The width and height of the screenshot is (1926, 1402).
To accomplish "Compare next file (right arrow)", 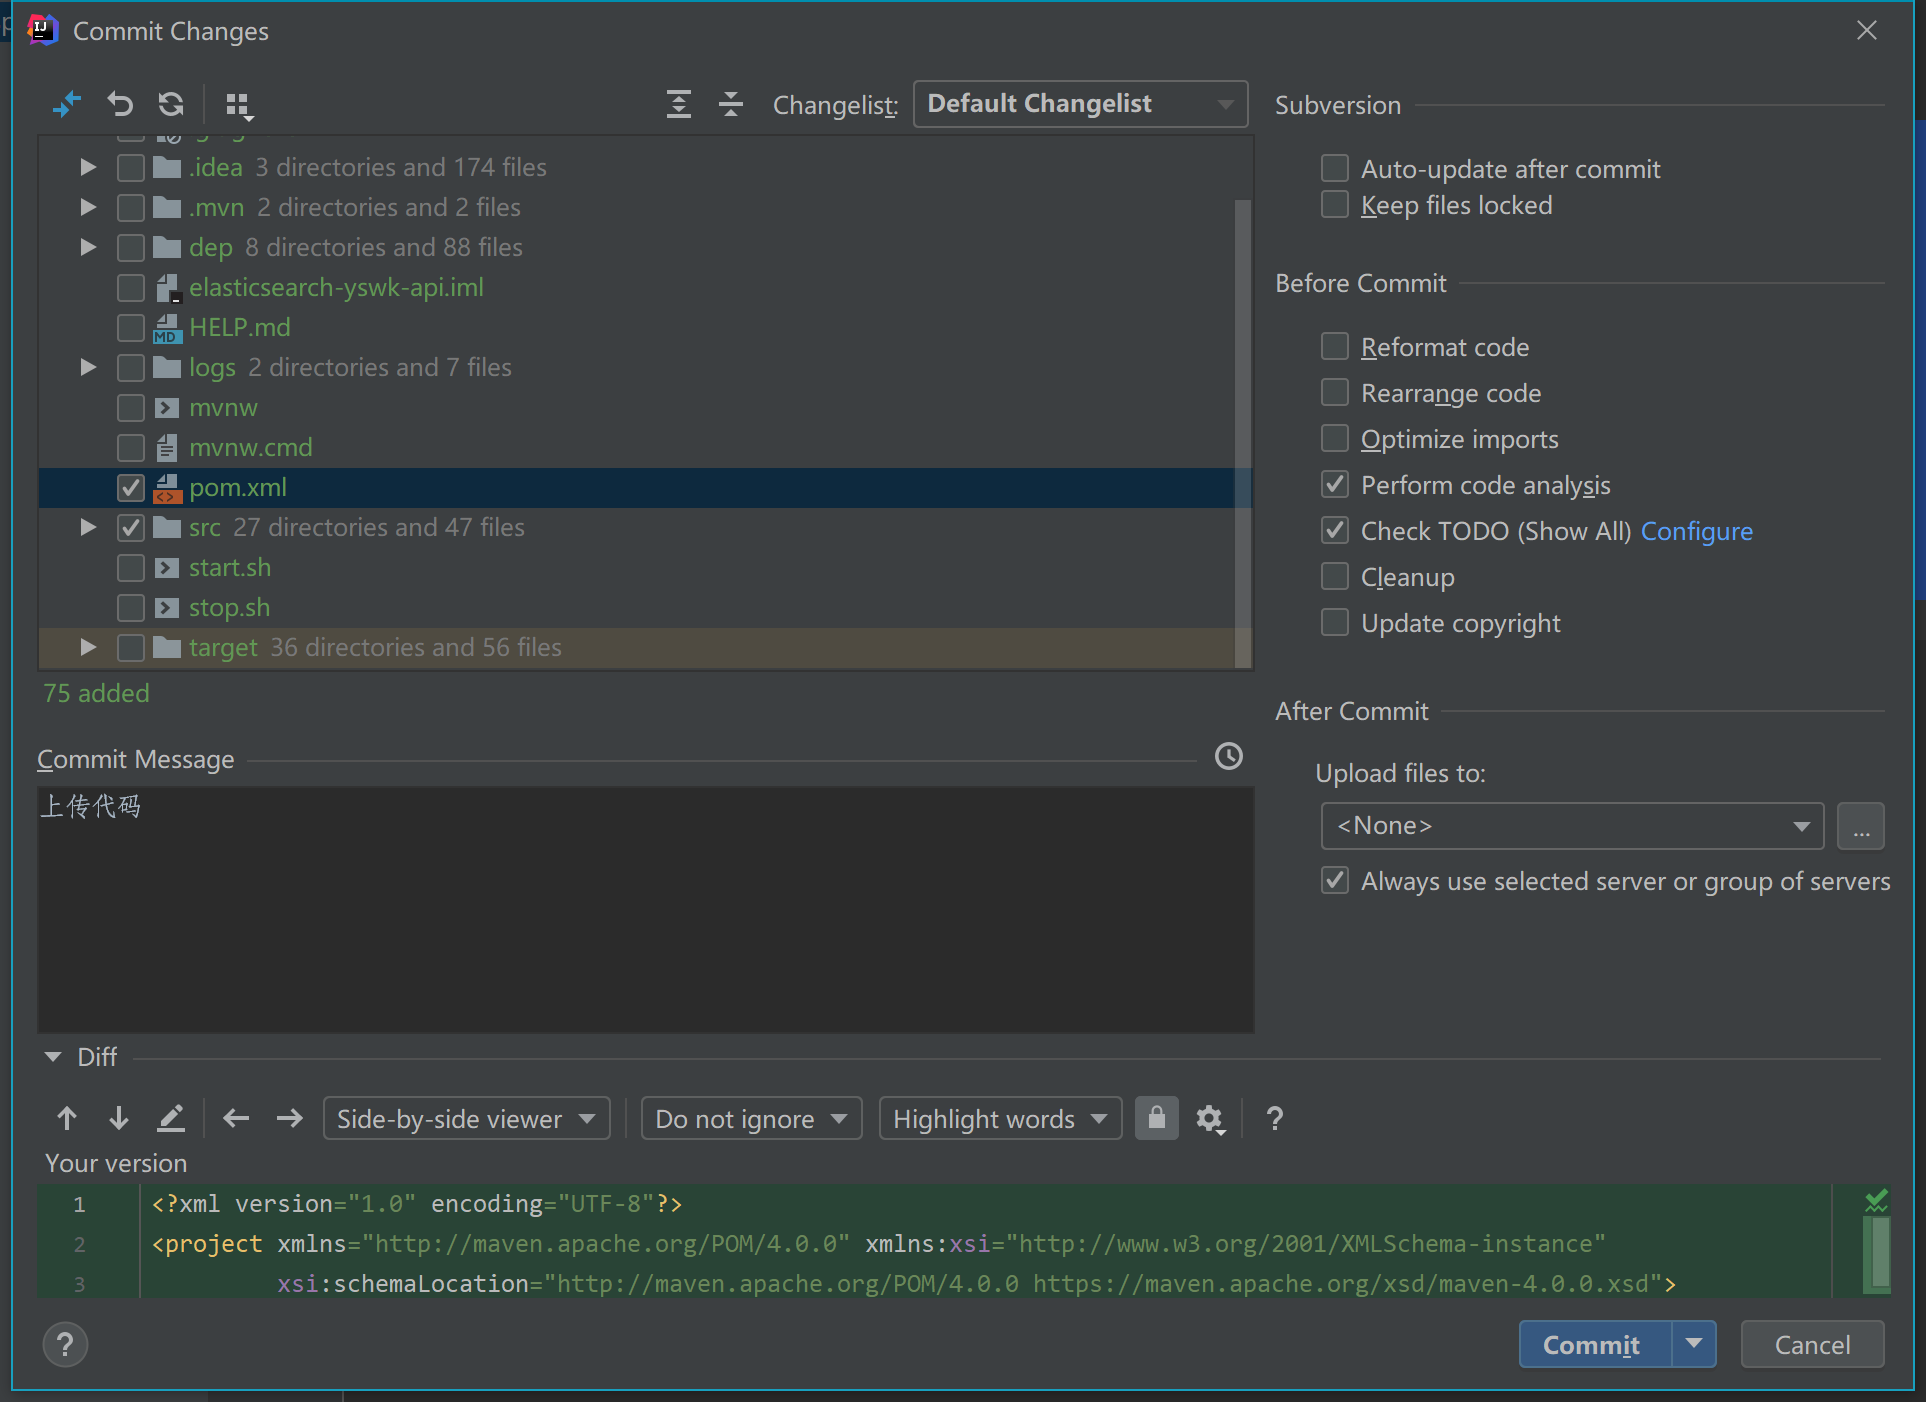I will pyautogui.click(x=289, y=1118).
